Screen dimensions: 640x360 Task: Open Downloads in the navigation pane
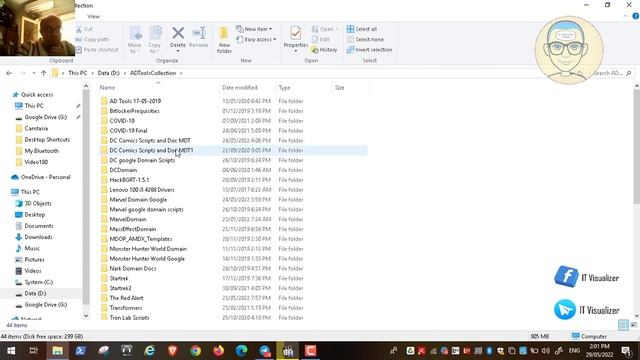38,237
